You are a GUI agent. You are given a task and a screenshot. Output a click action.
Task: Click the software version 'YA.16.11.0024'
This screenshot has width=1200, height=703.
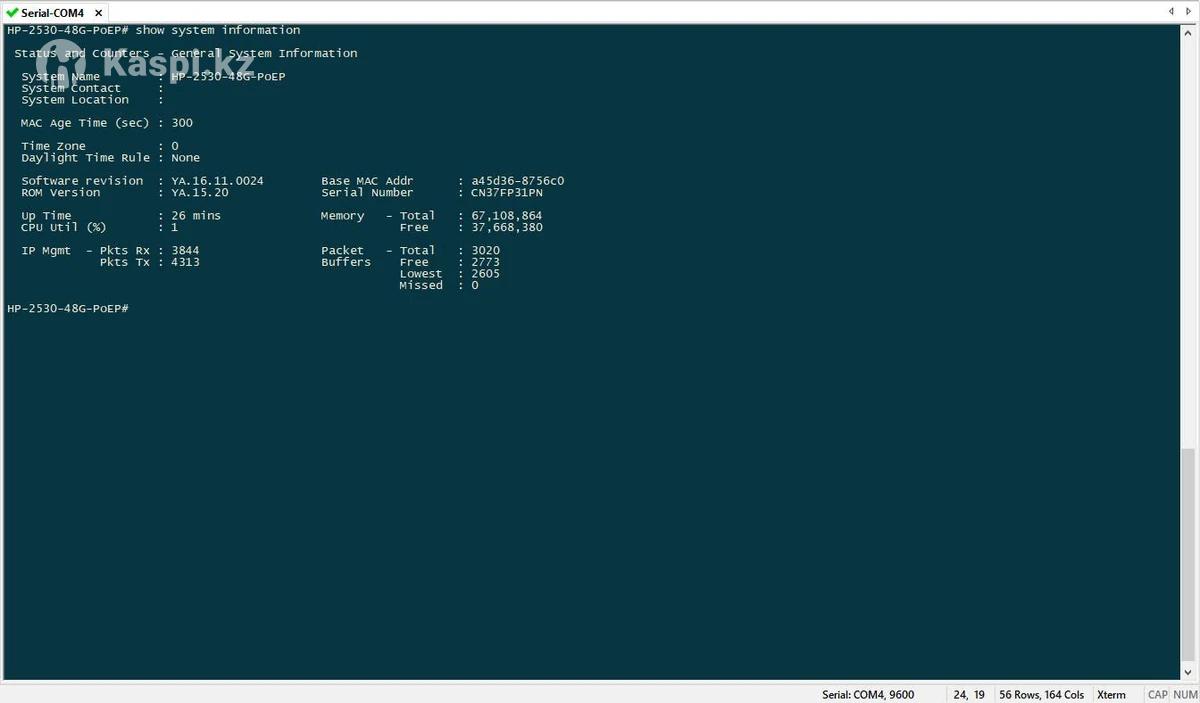coord(217,181)
